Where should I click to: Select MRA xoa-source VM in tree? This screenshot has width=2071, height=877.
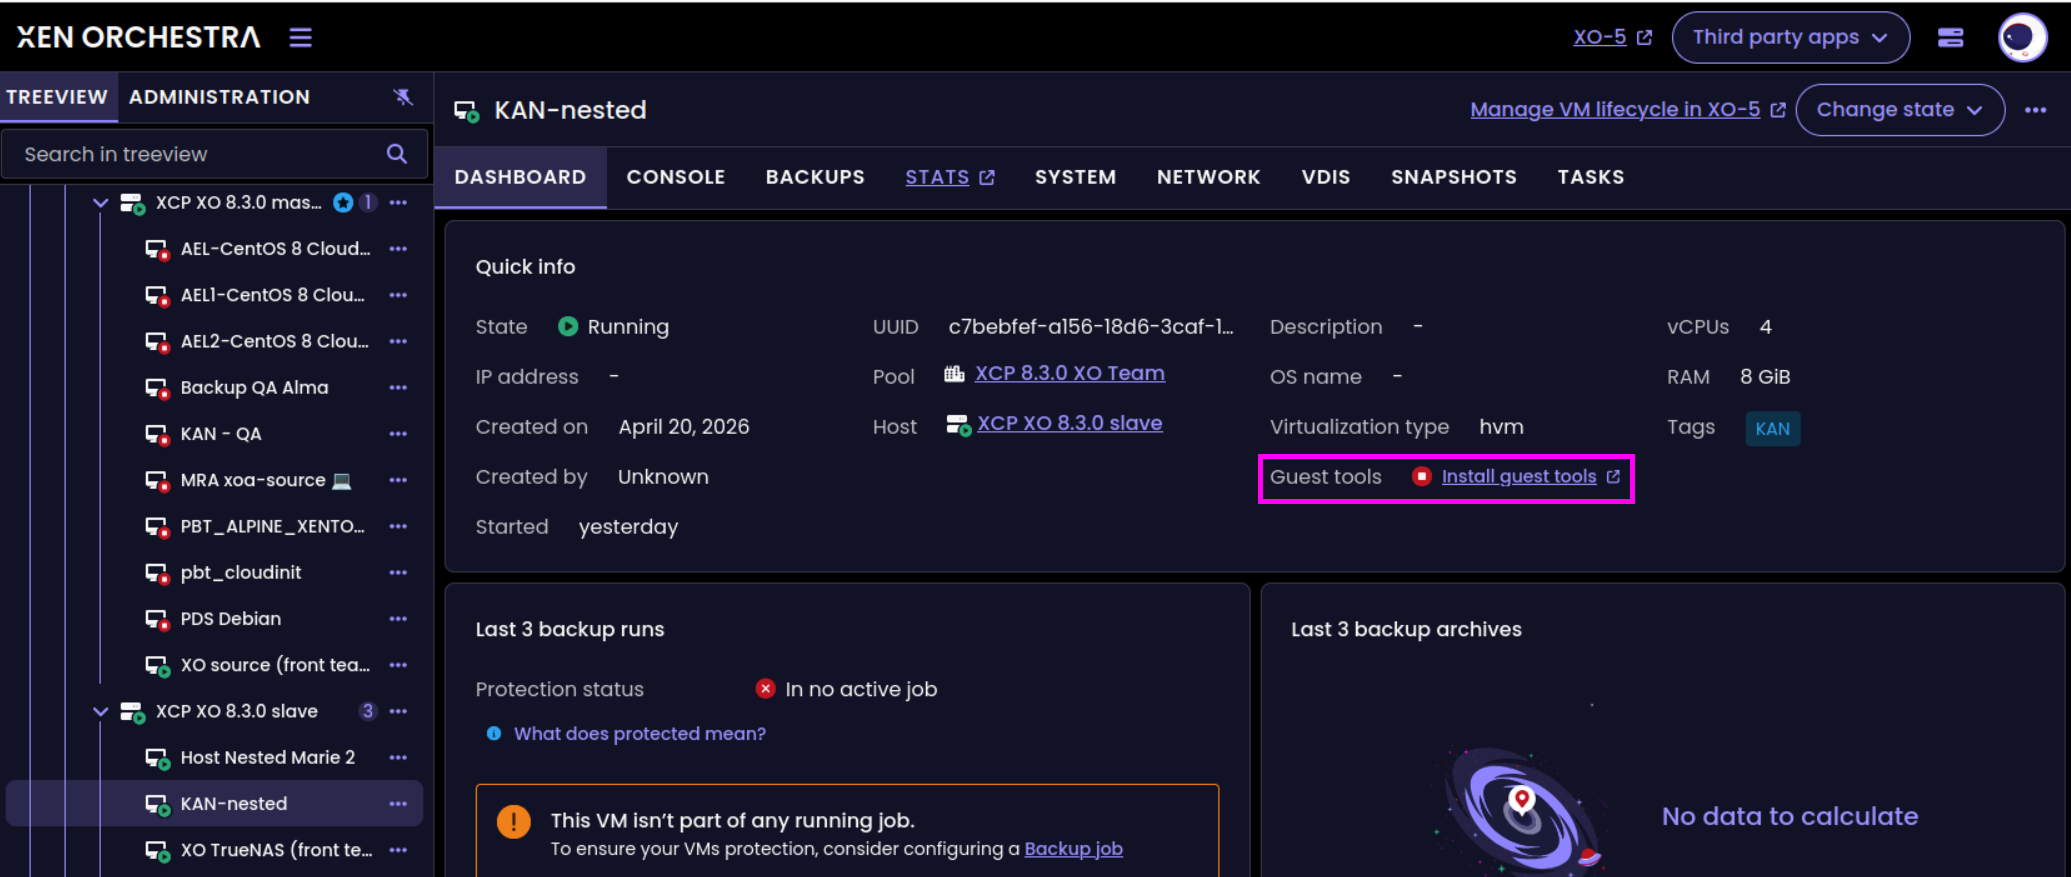(265, 480)
